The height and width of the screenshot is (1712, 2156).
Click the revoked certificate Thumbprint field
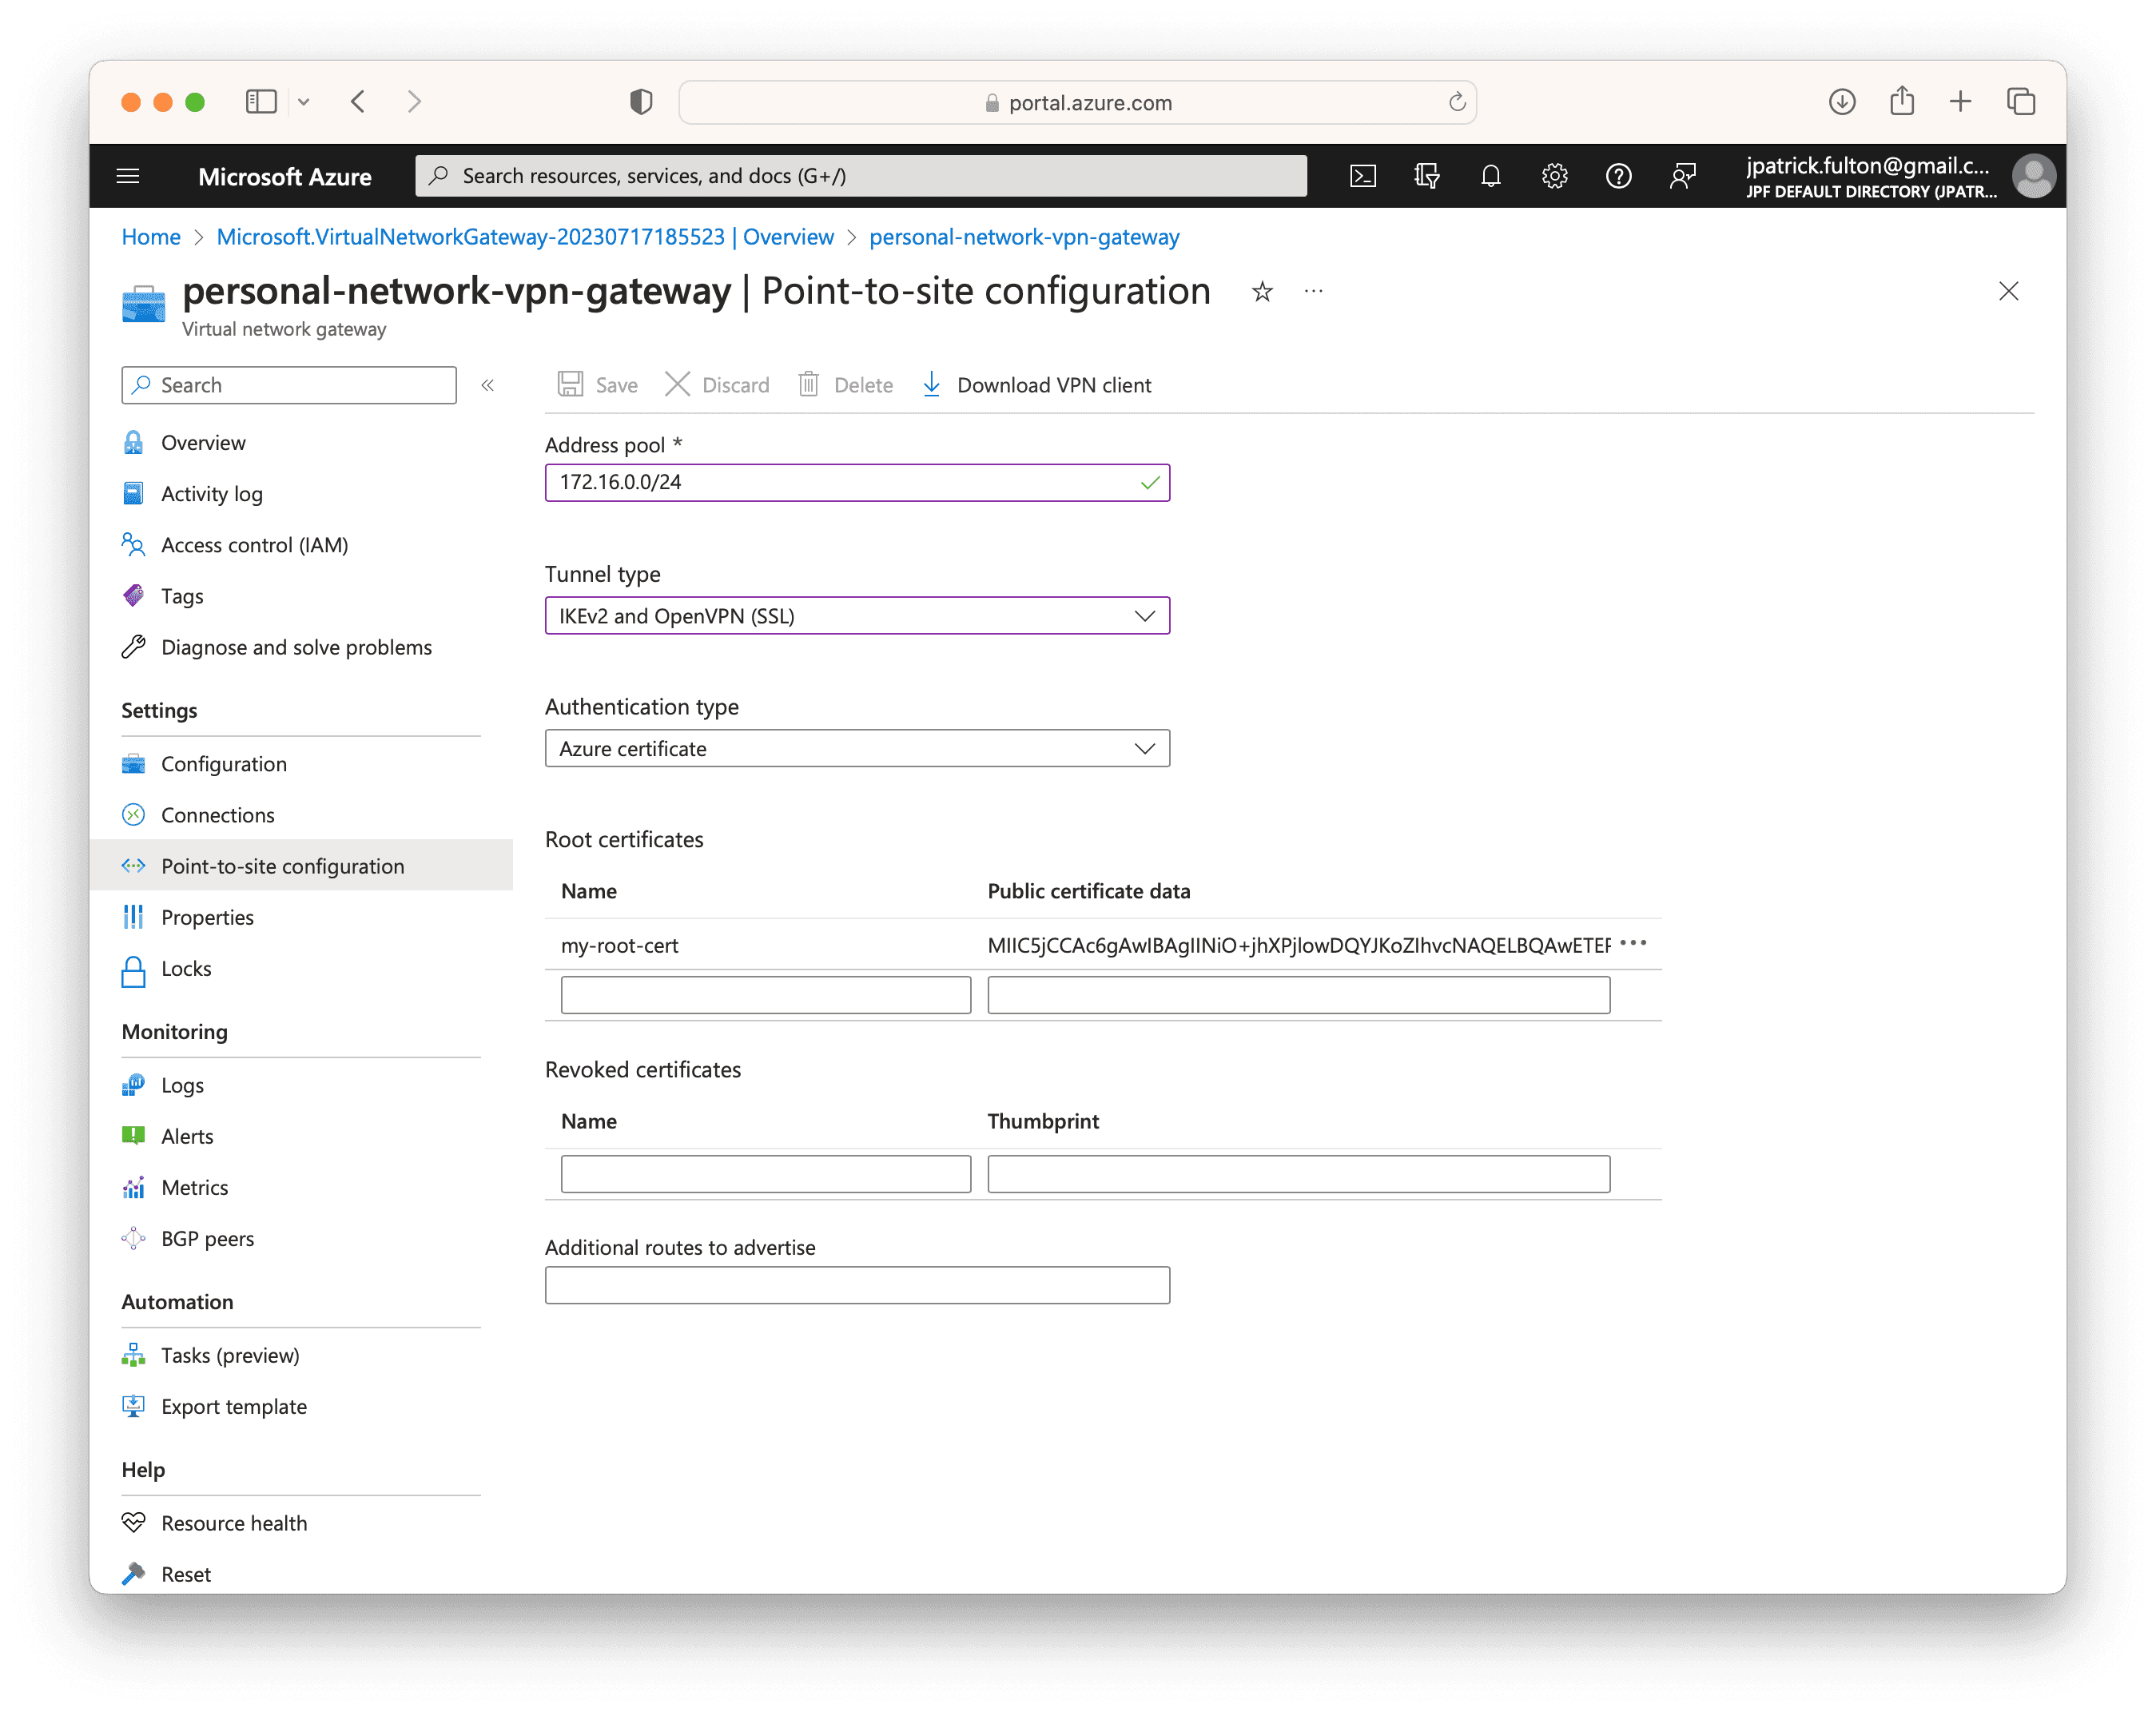click(x=1298, y=1174)
